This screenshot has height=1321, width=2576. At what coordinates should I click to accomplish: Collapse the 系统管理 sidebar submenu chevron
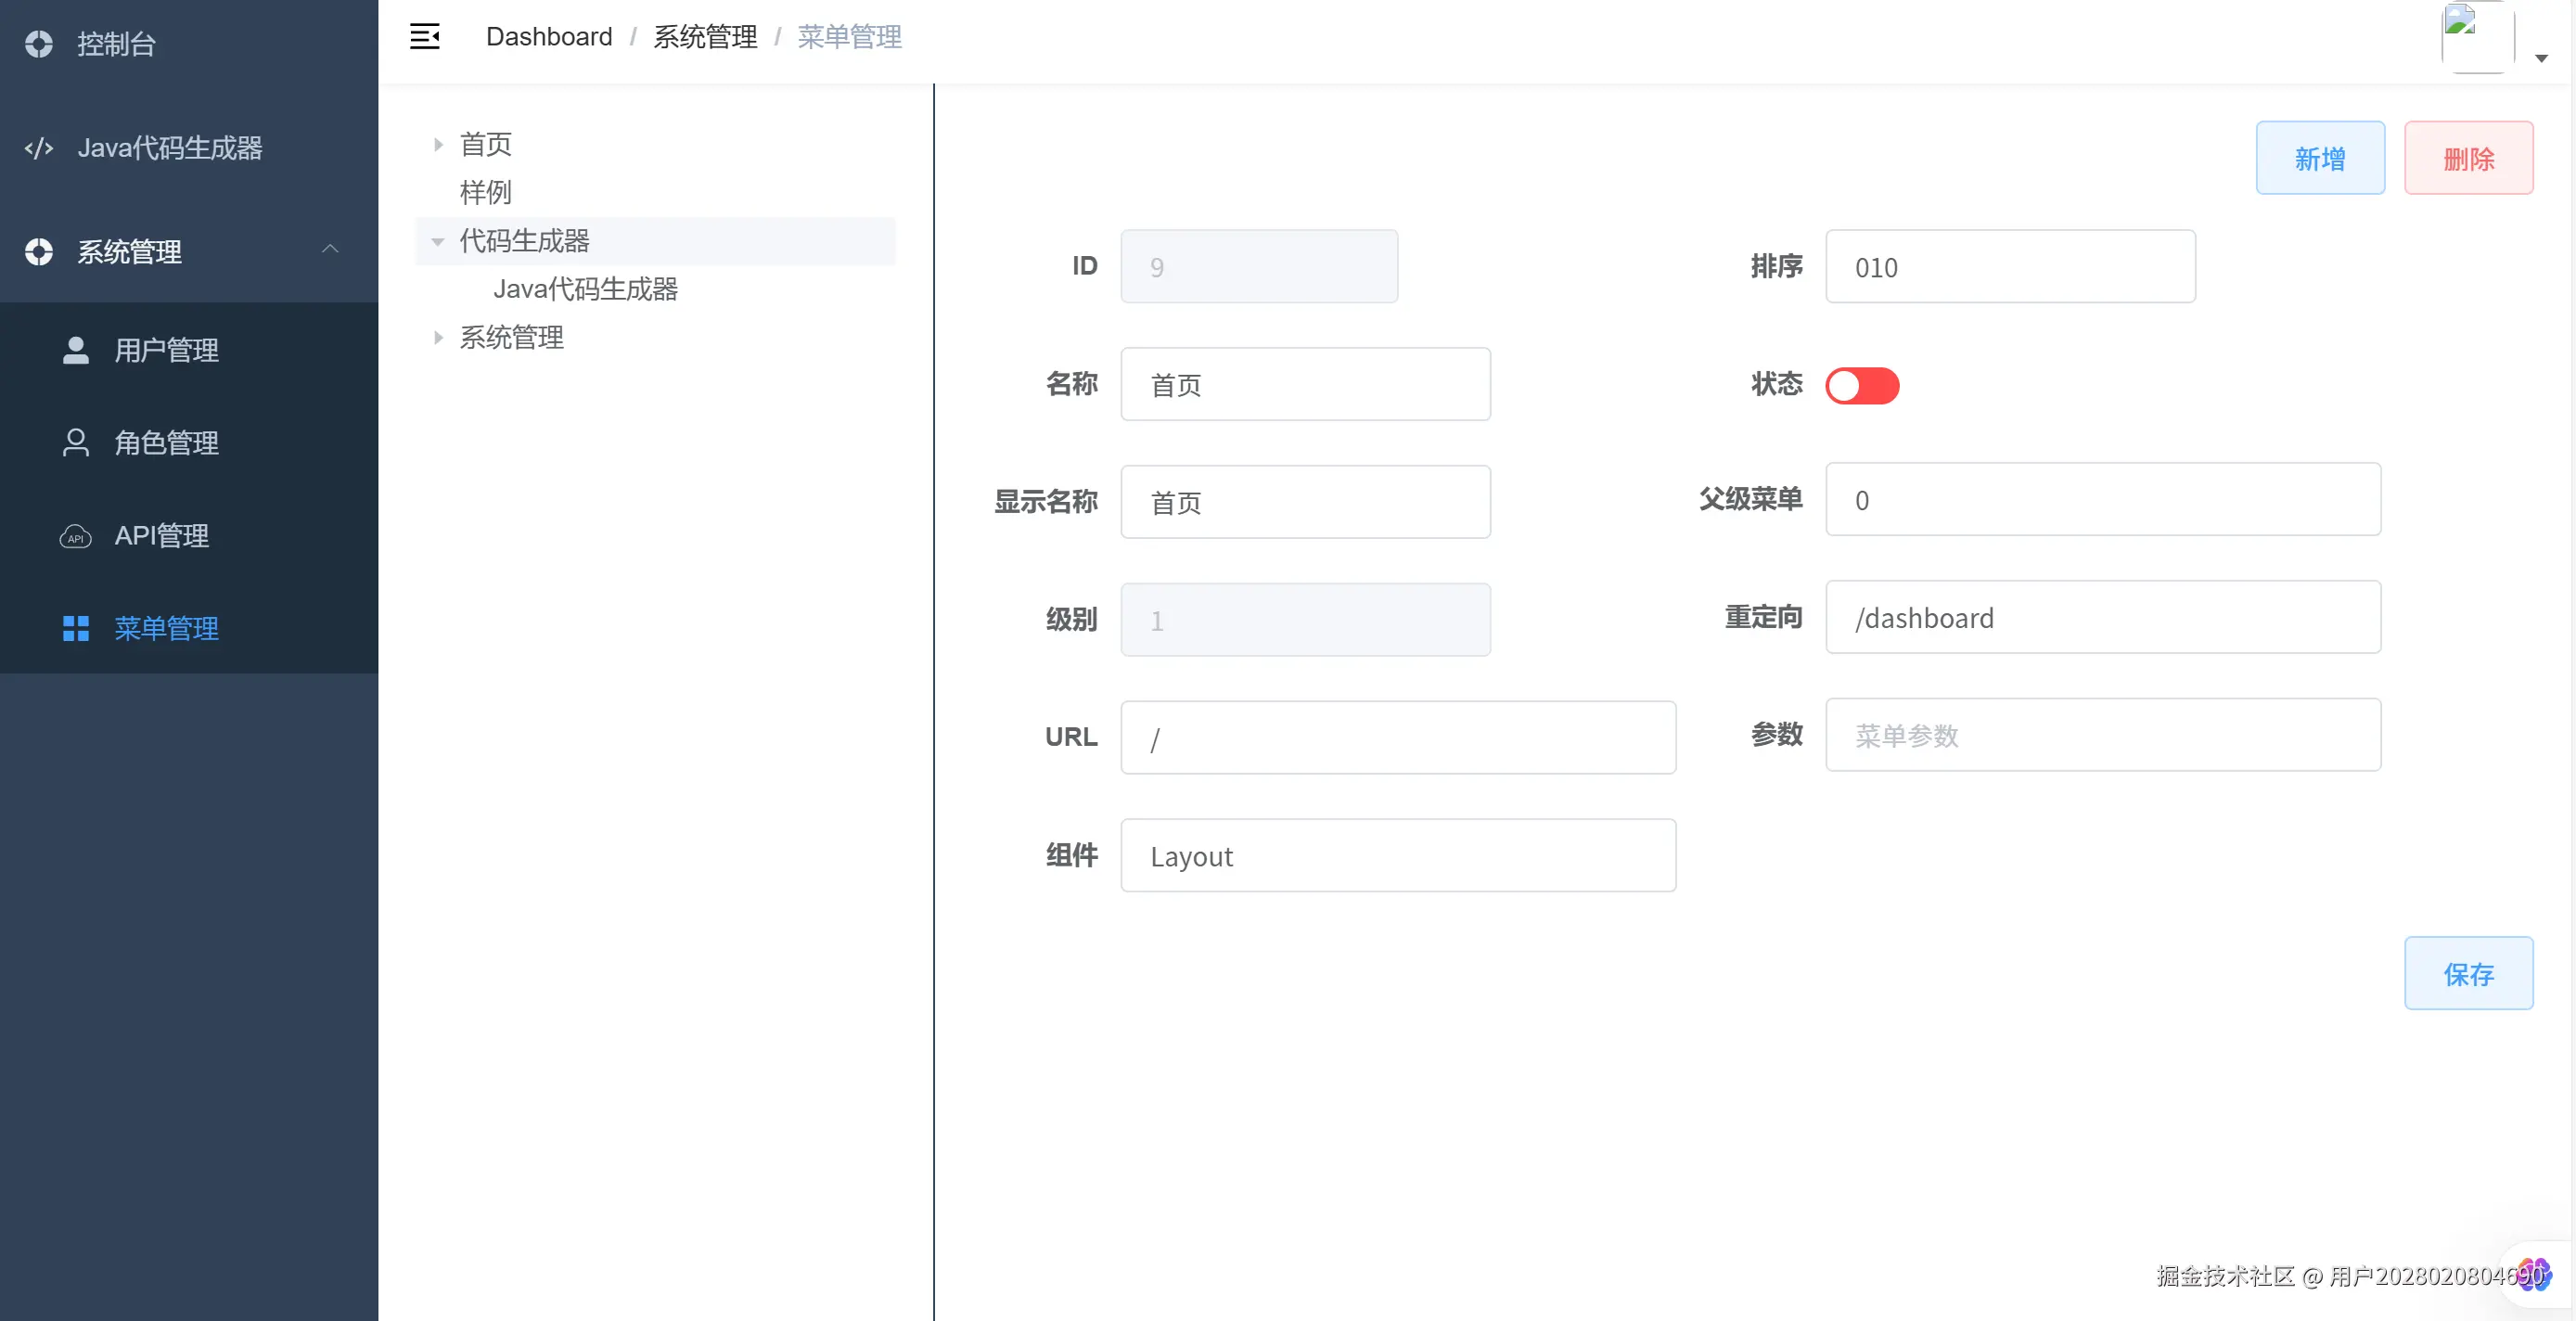pyautogui.click(x=330, y=249)
